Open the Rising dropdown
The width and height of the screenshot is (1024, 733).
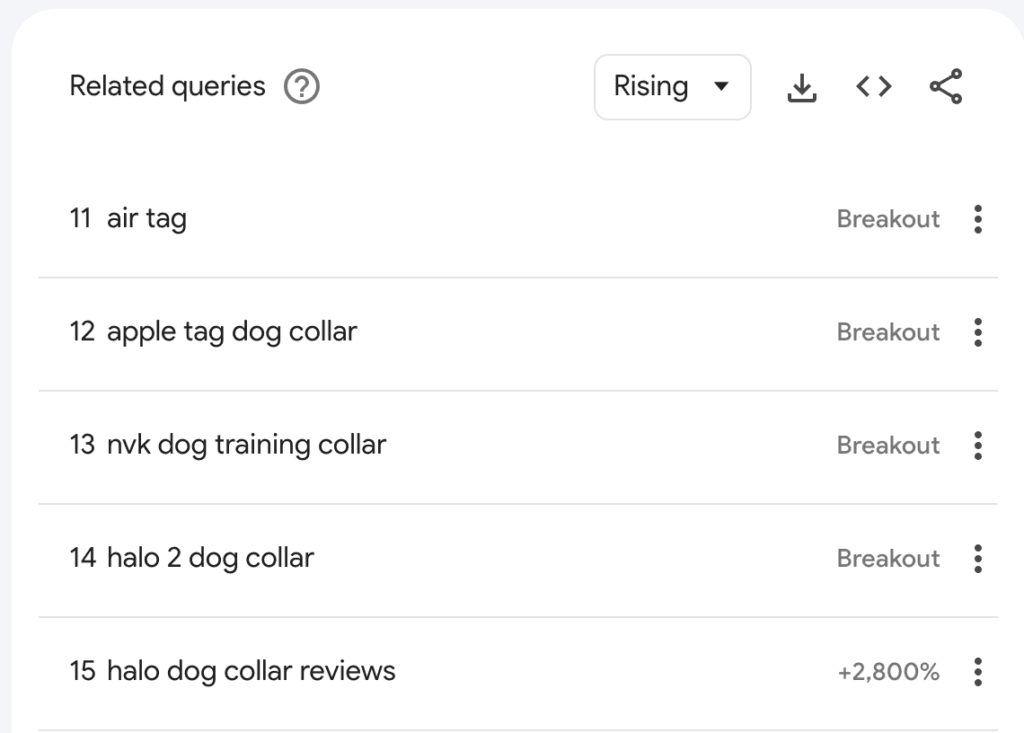(672, 87)
